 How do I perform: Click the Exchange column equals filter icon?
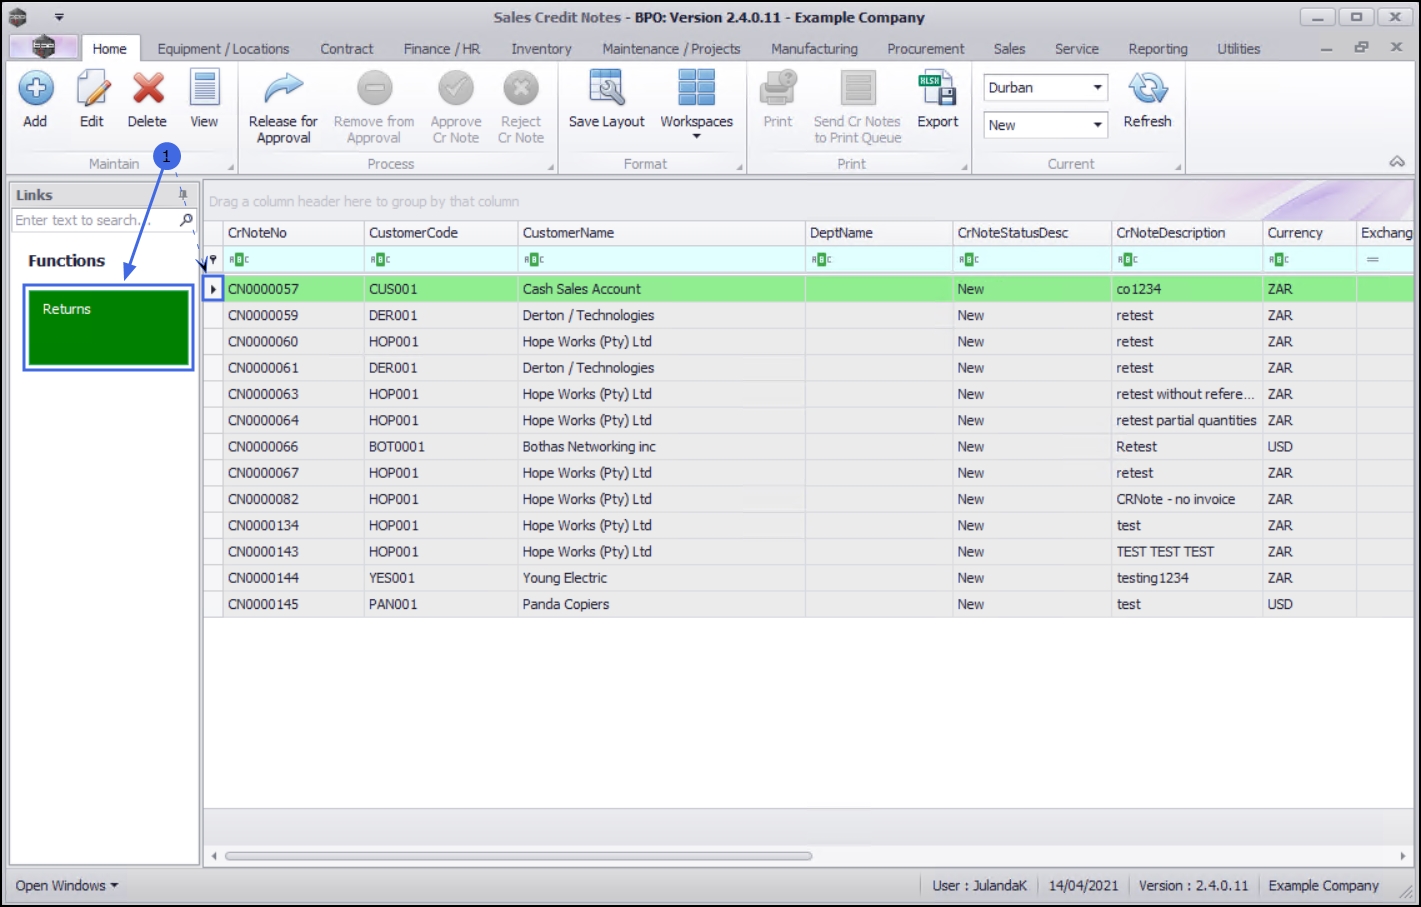[1373, 260]
